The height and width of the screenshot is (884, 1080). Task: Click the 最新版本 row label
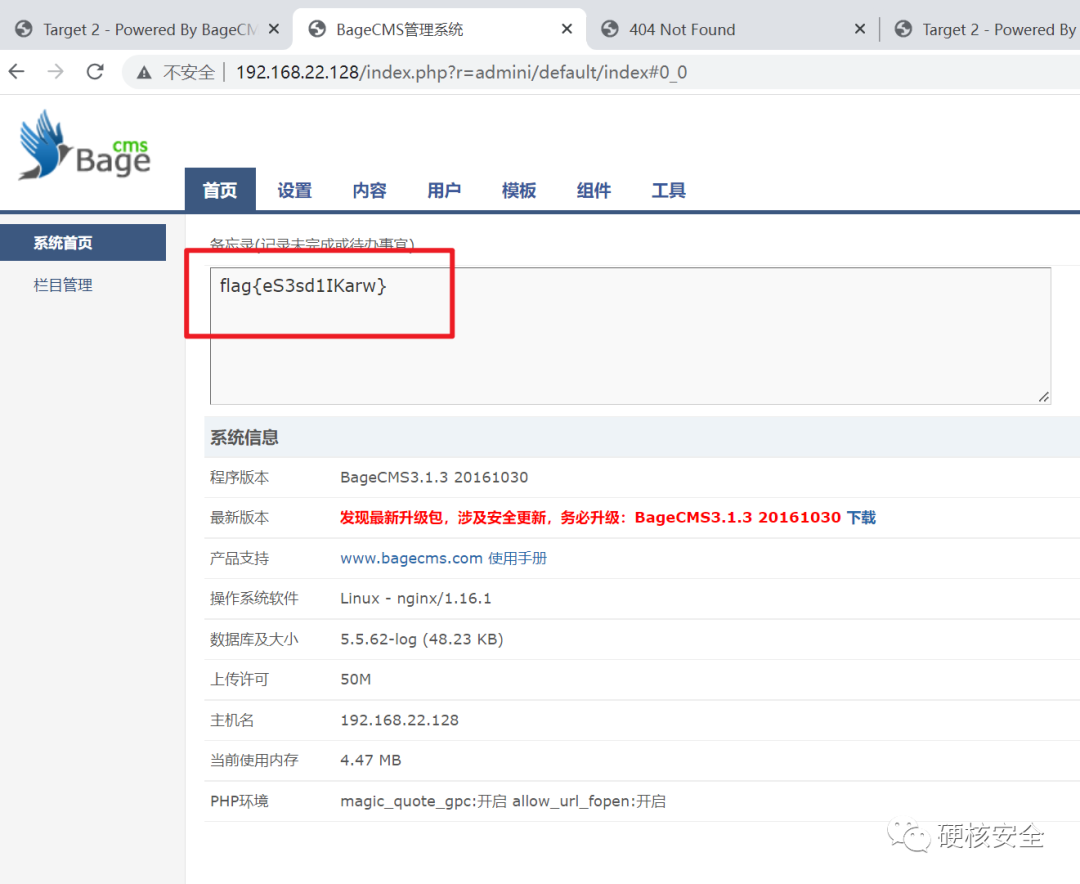point(239,517)
